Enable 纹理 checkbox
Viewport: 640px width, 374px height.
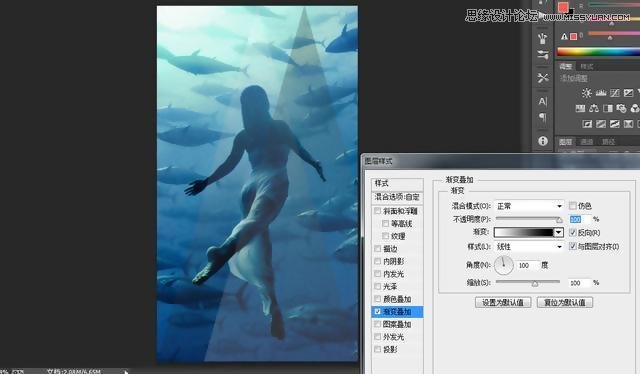pyautogui.click(x=386, y=236)
